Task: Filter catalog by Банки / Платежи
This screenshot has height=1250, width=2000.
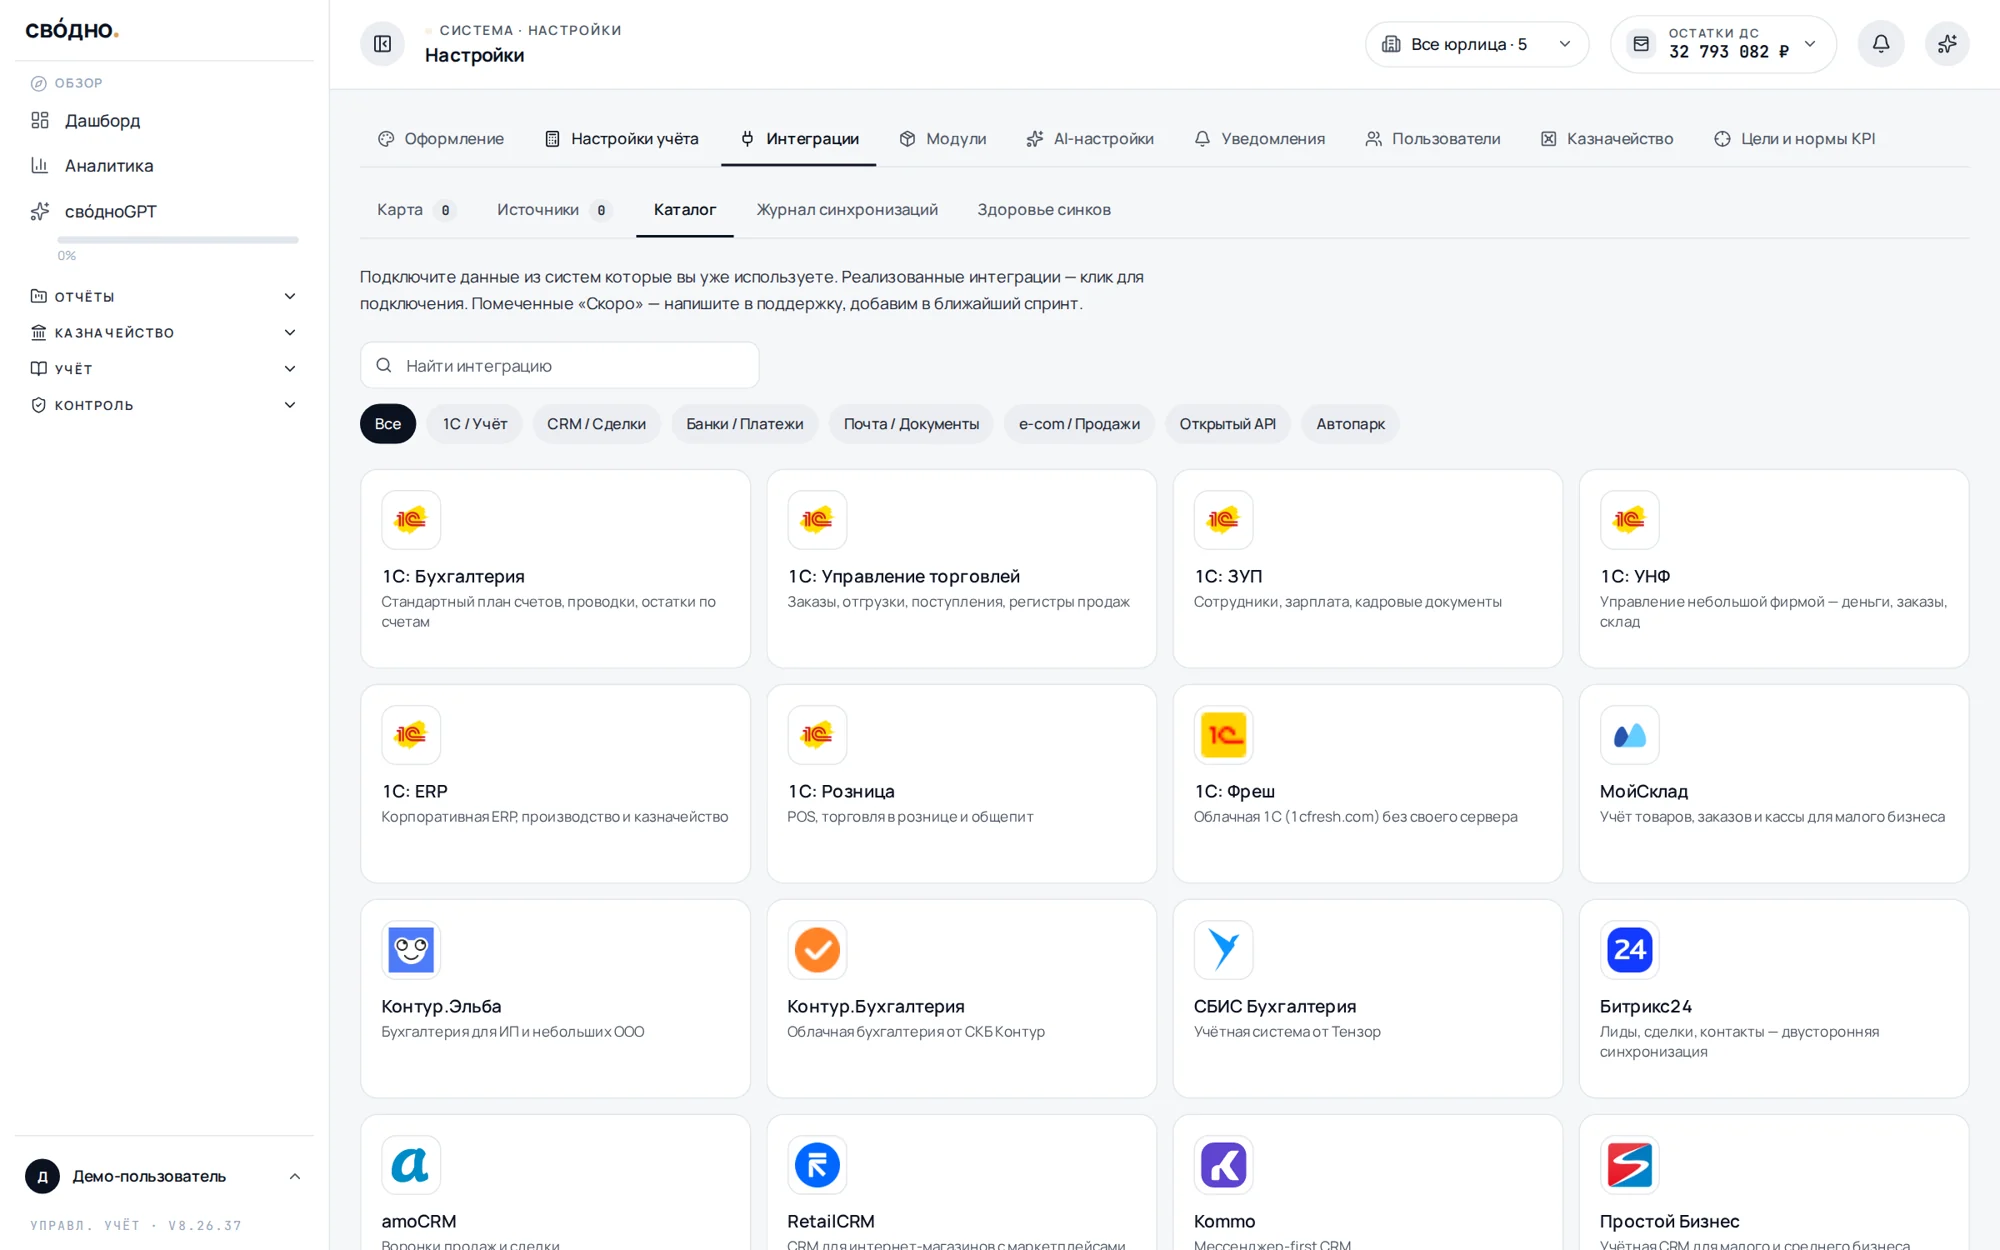Action: pos(745,424)
